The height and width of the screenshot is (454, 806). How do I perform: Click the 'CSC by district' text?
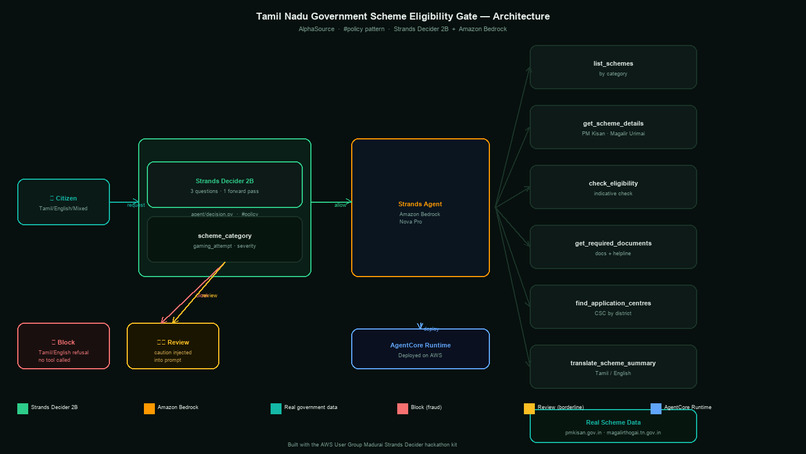pos(613,314)
